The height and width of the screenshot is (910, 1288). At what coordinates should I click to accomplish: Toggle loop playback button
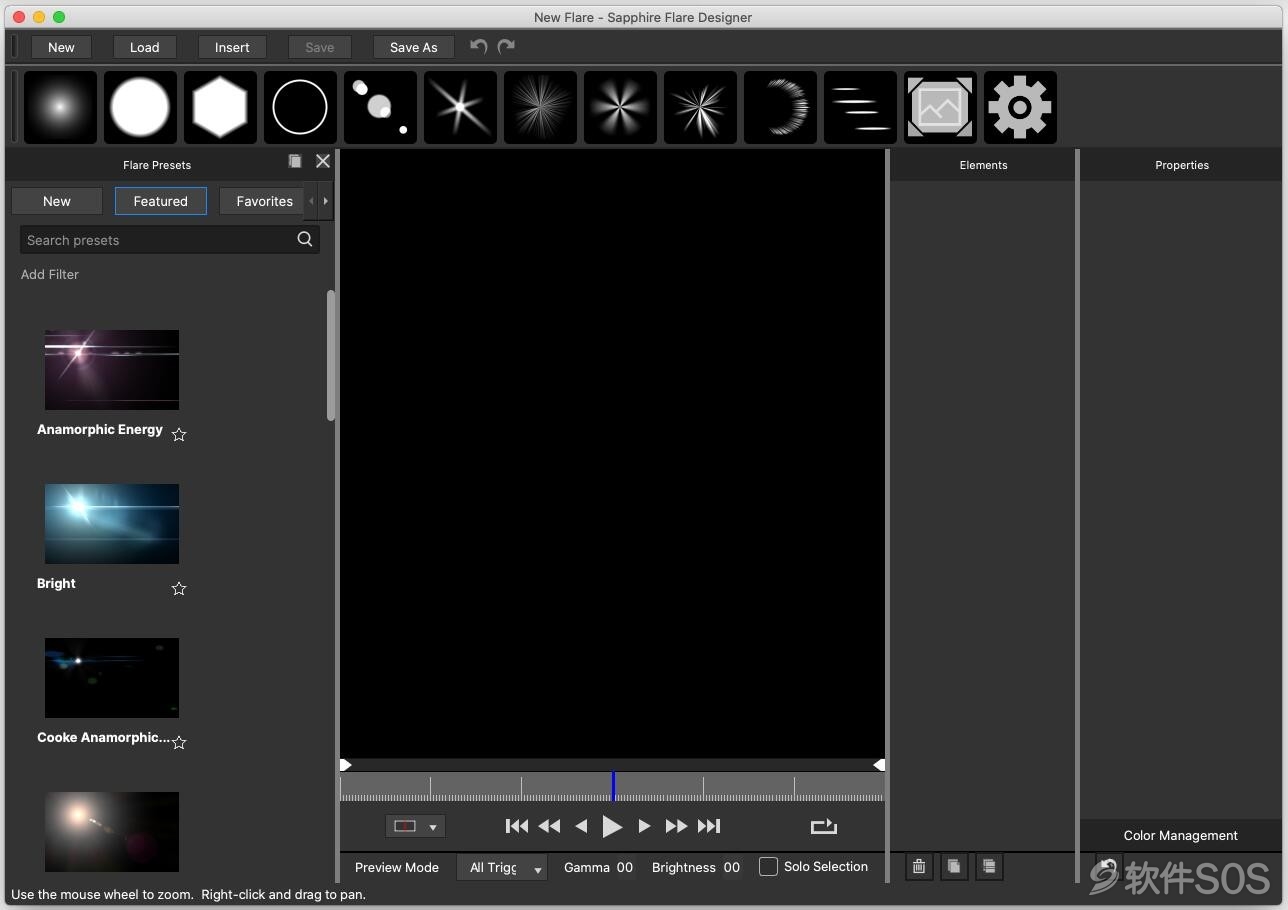[823, 826]
